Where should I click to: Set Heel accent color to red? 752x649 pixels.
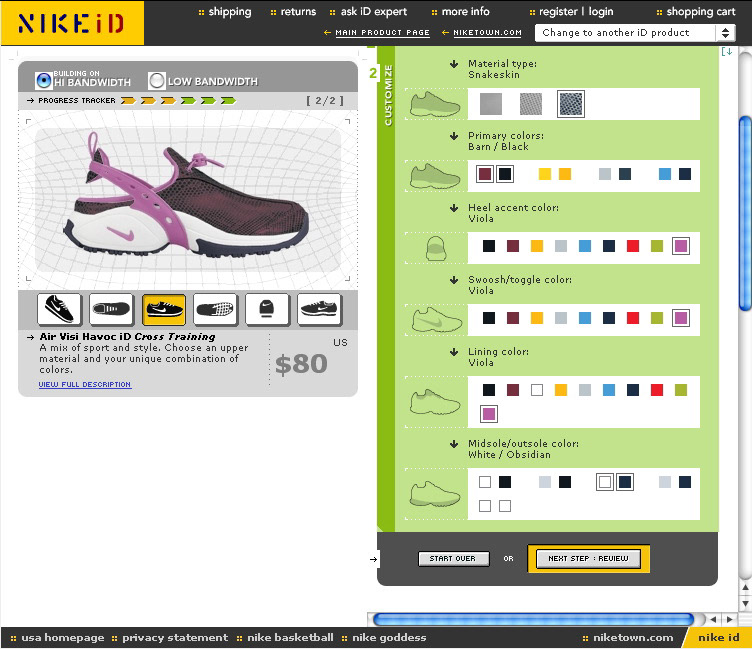[x=633, y=246]
